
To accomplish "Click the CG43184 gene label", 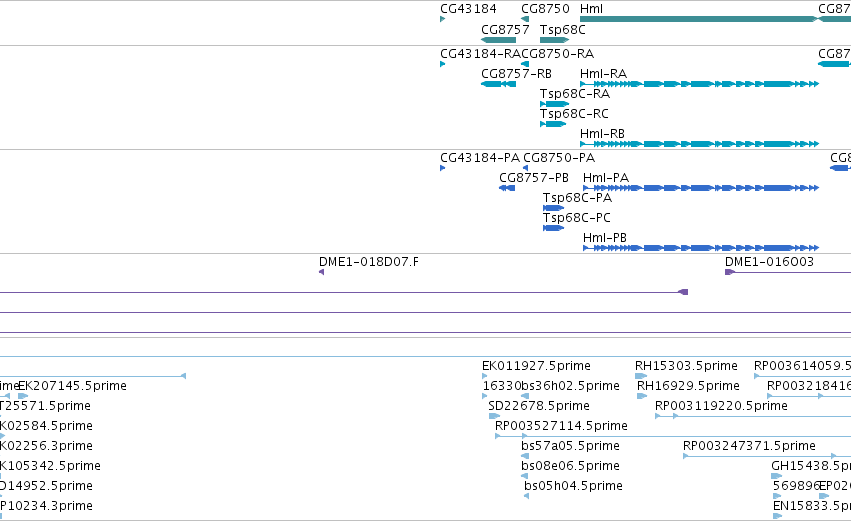I will pos(468,9).
